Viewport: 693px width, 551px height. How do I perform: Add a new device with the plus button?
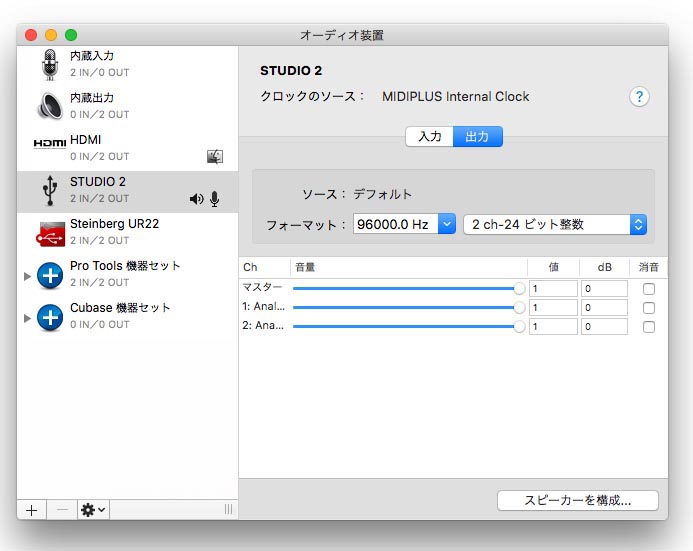click(31, 510)
